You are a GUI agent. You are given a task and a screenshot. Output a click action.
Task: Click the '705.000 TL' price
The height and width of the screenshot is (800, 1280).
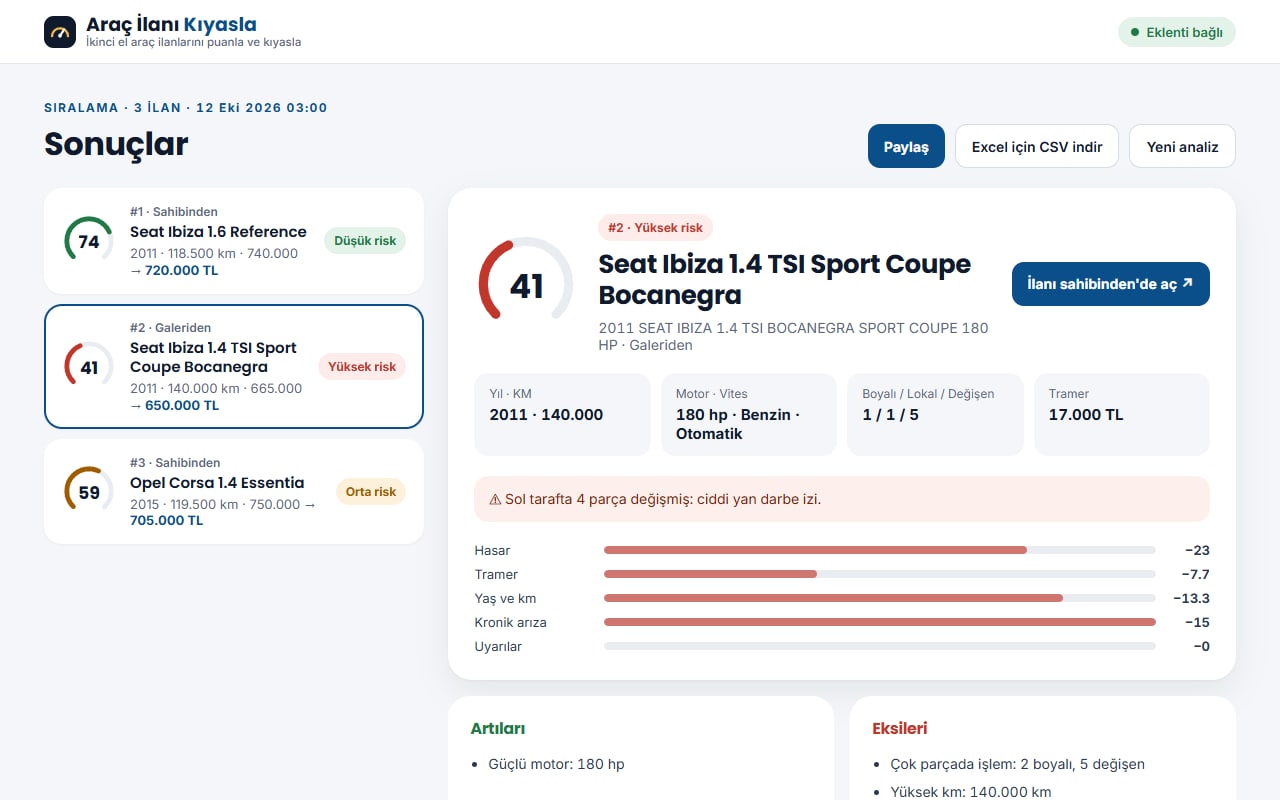click(x=166, y=521)
